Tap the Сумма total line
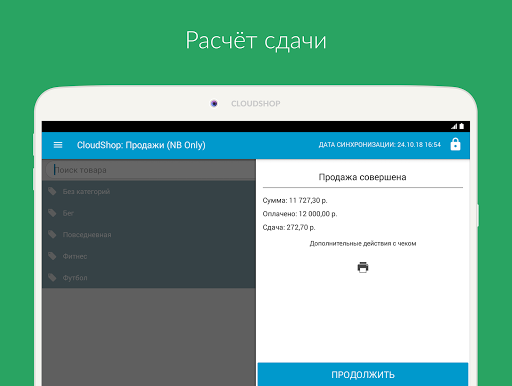The width and height of the screenshot is (512, 386). [295, 200]
